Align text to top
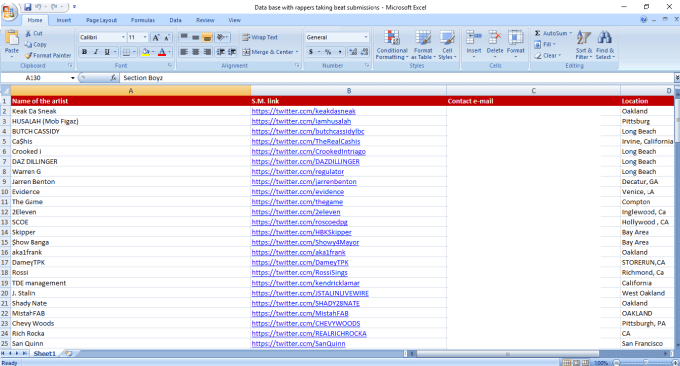 (184, 37)
